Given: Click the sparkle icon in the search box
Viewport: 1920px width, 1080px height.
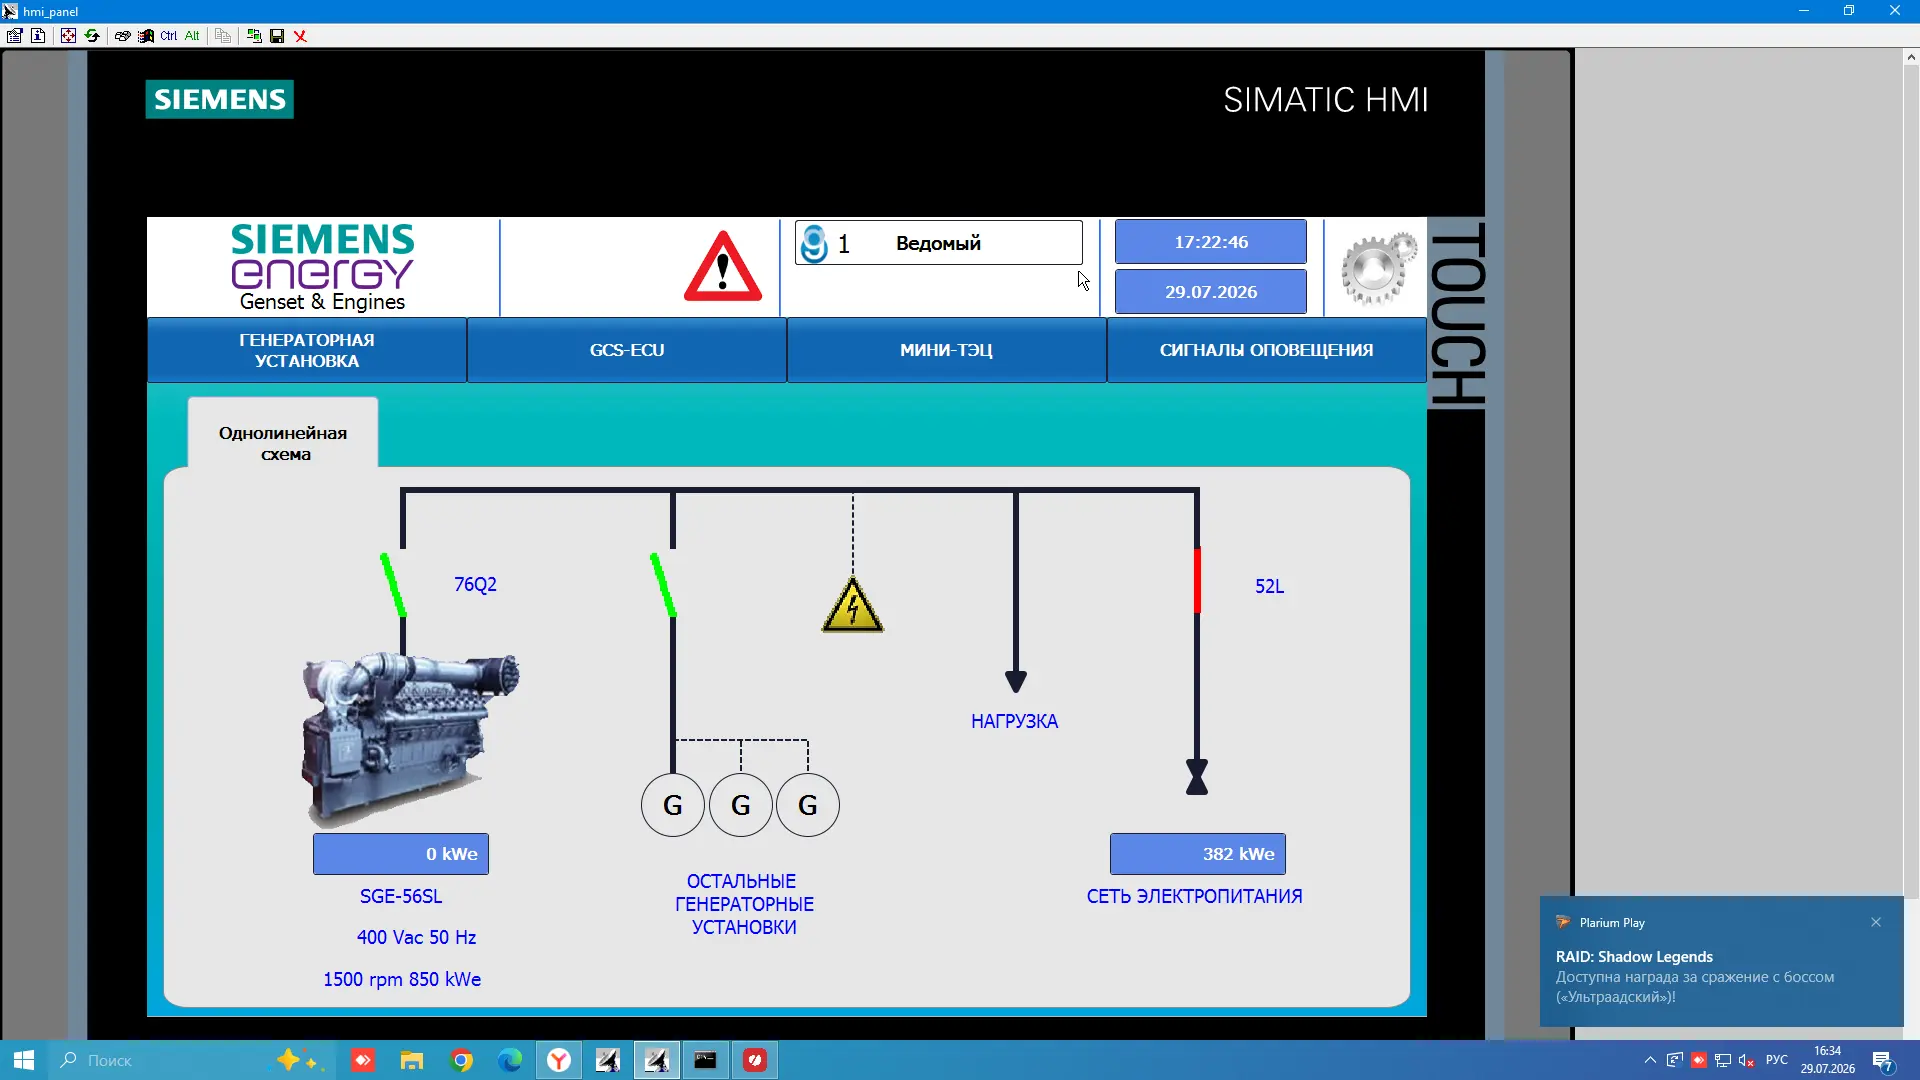Looking at the screenshot, I should pyautogui.click(x=298, y=1060).
